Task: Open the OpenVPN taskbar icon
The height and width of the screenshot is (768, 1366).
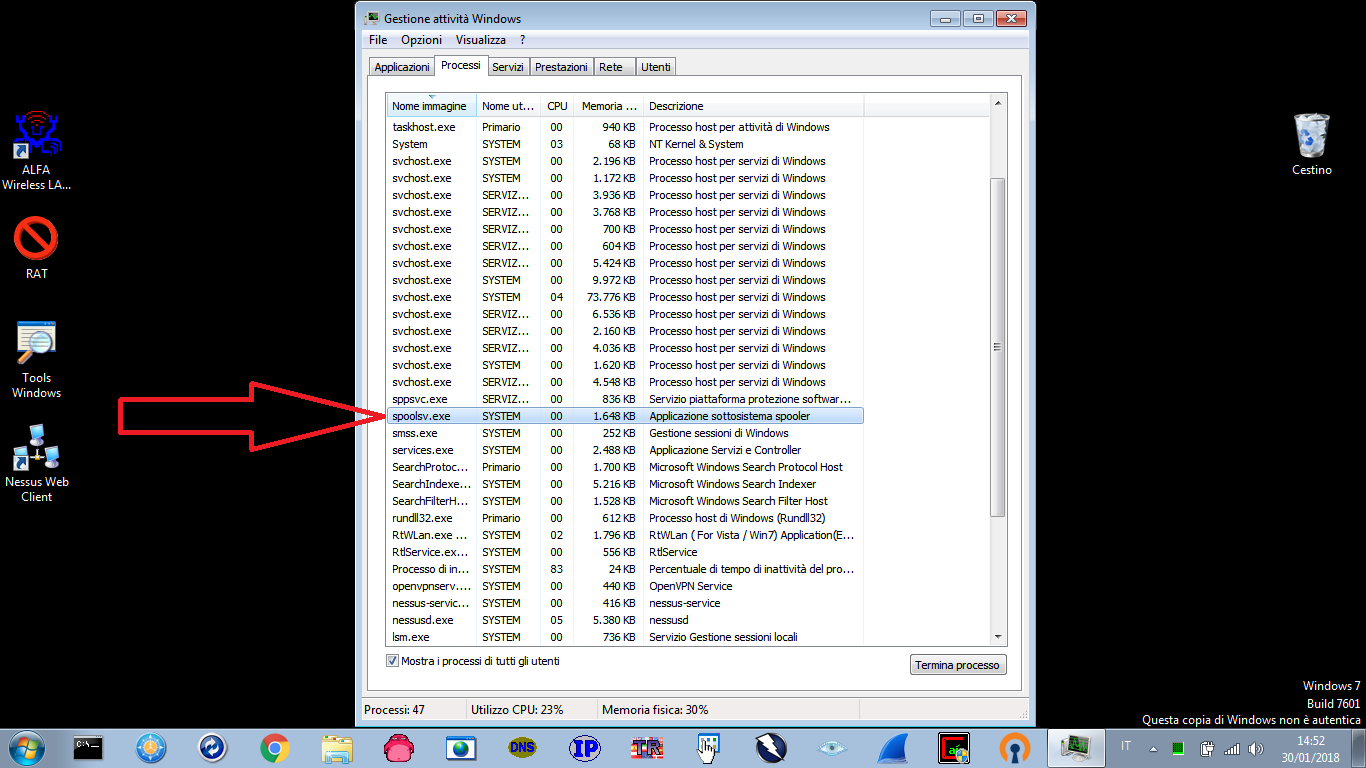Action: tap(1015, 747)
